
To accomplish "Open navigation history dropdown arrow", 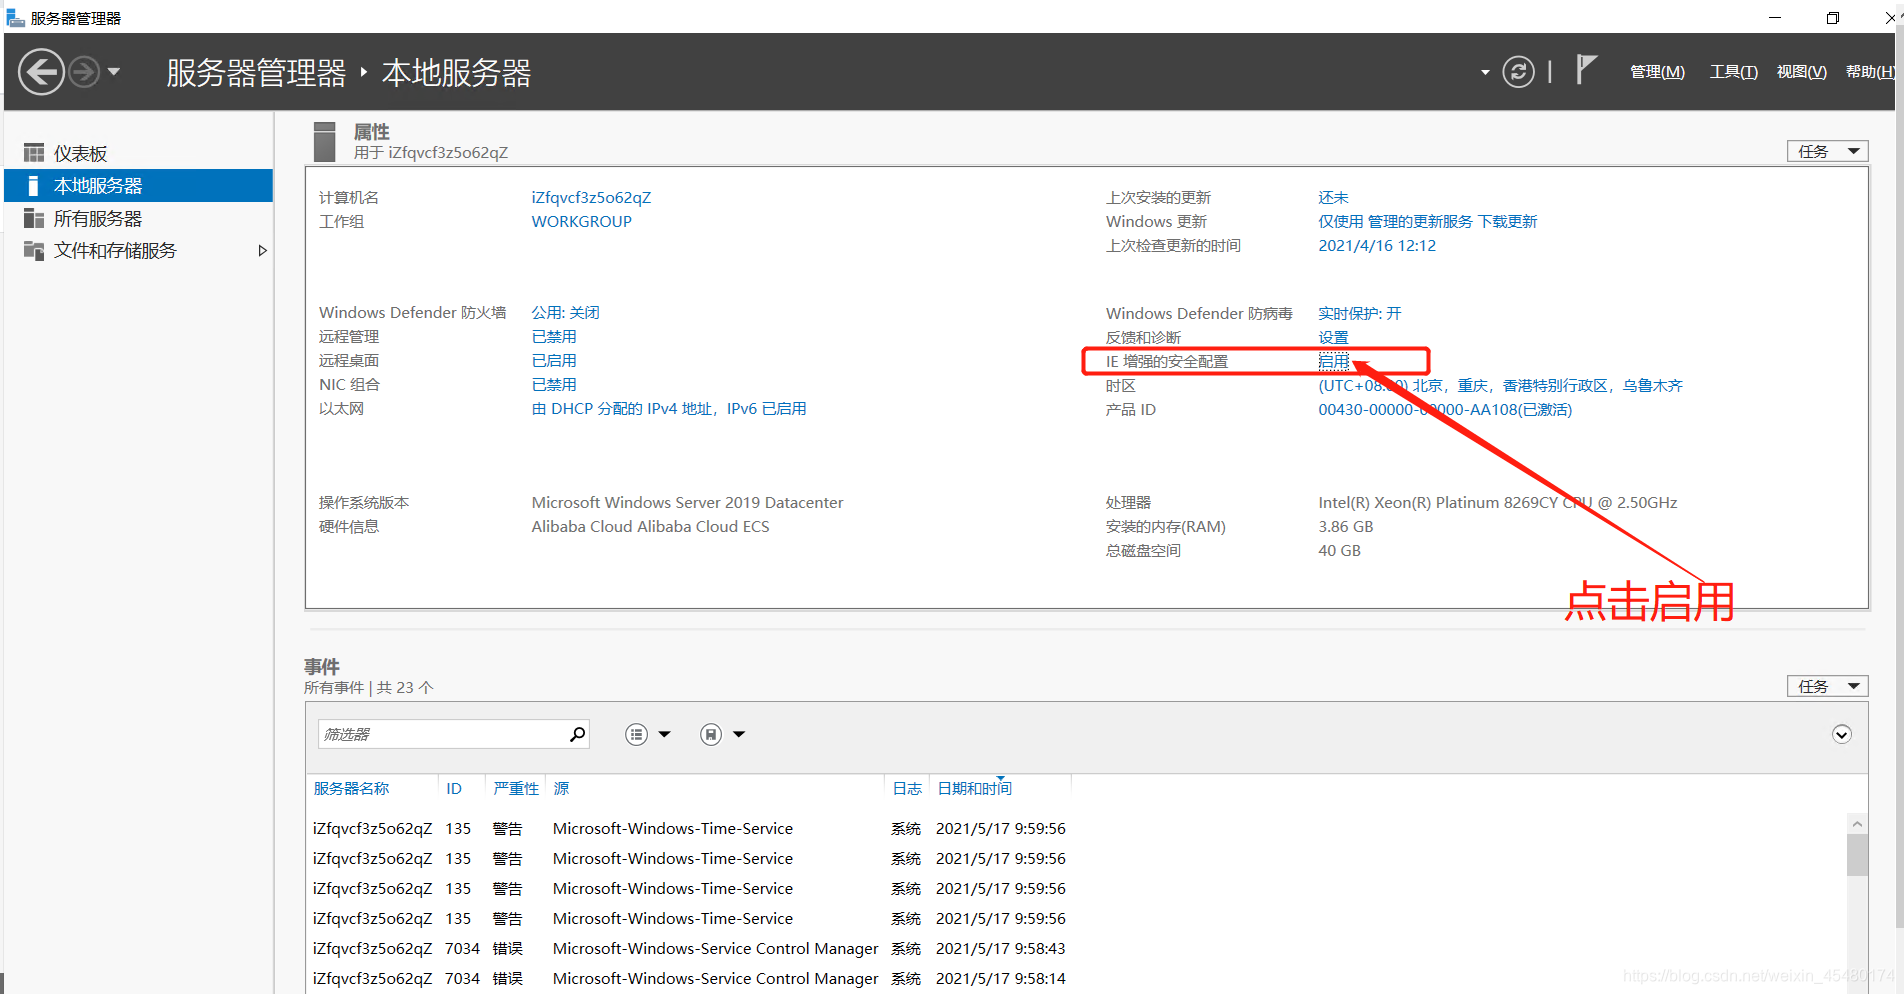I will [114, 72].
